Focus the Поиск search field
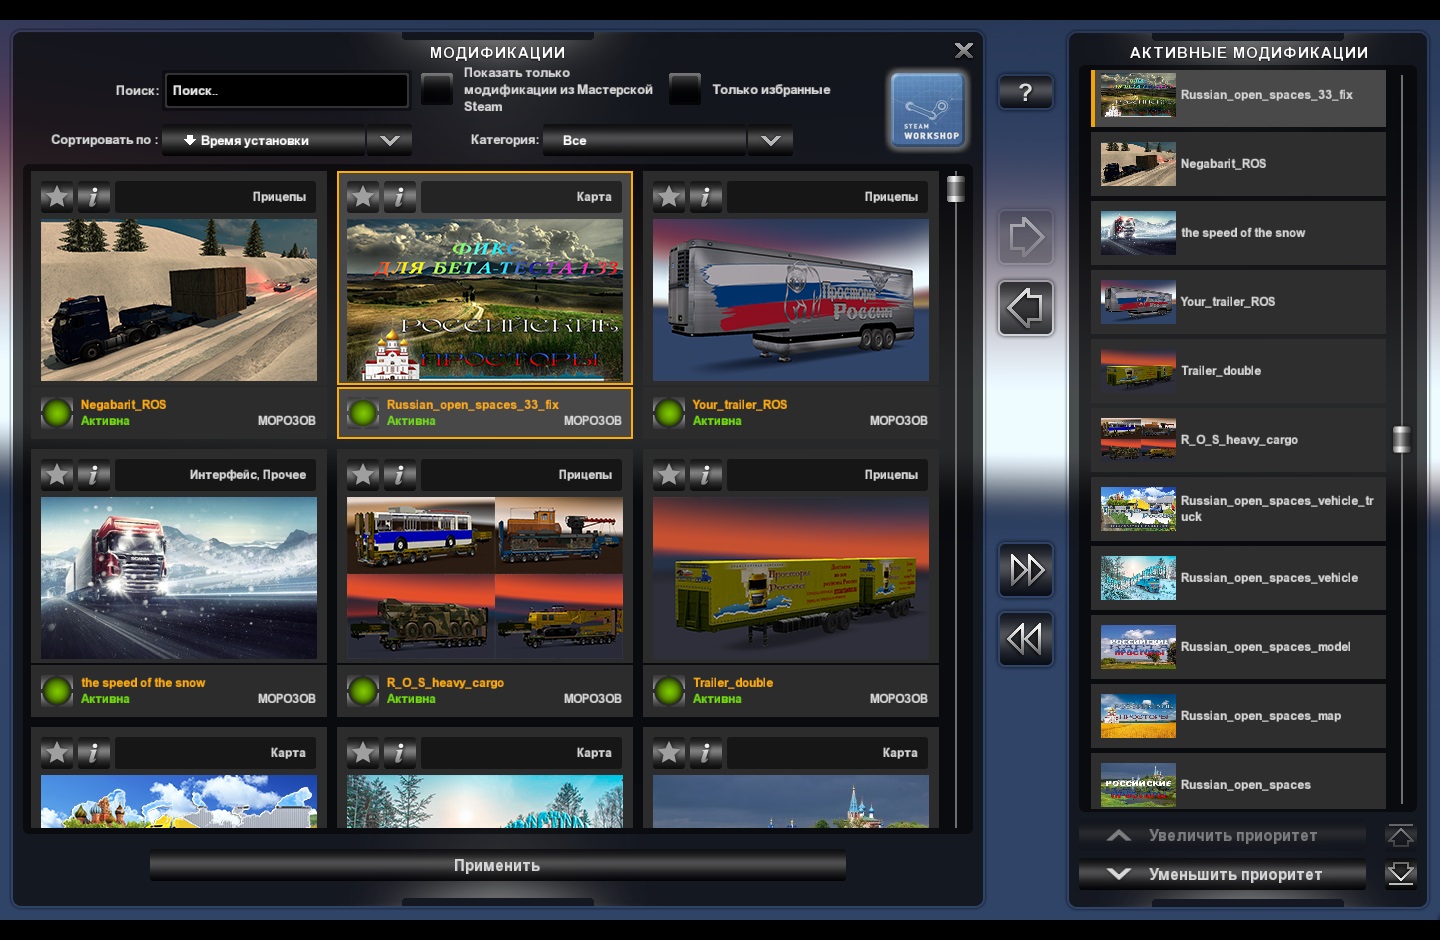 point(287,90)
